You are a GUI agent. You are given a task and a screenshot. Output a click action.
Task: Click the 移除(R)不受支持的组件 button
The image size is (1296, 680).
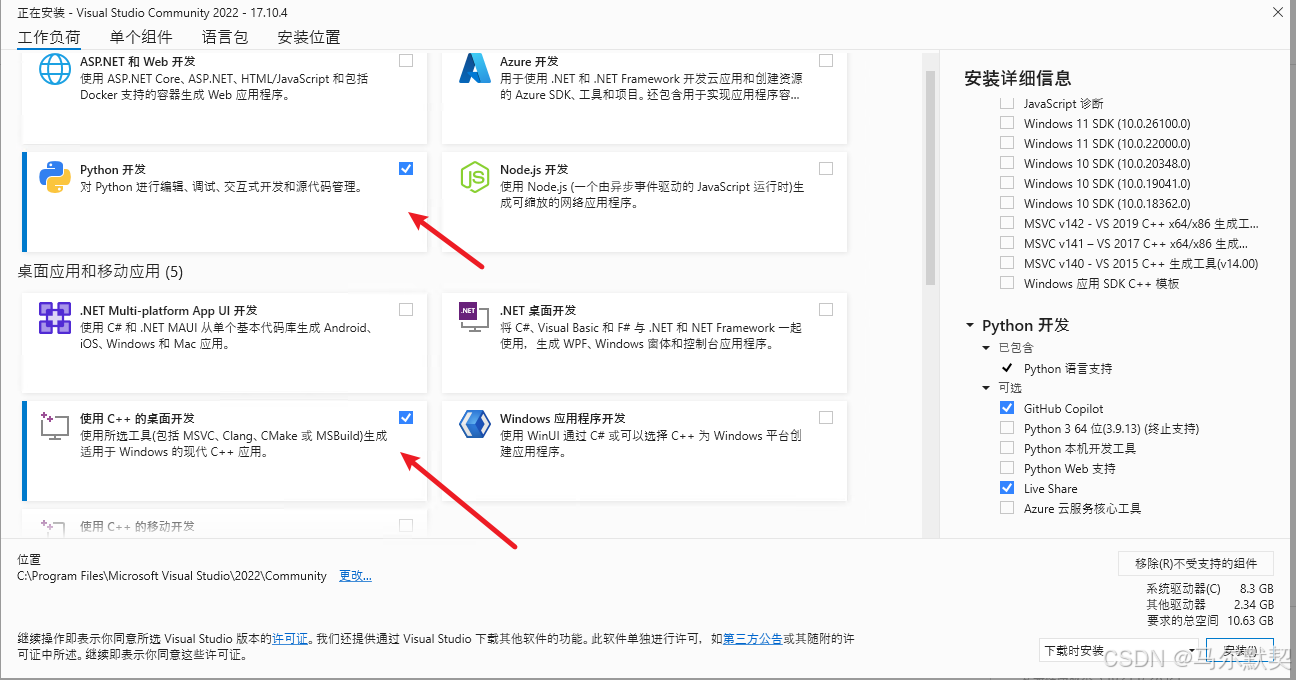[x=1196, y=563]
